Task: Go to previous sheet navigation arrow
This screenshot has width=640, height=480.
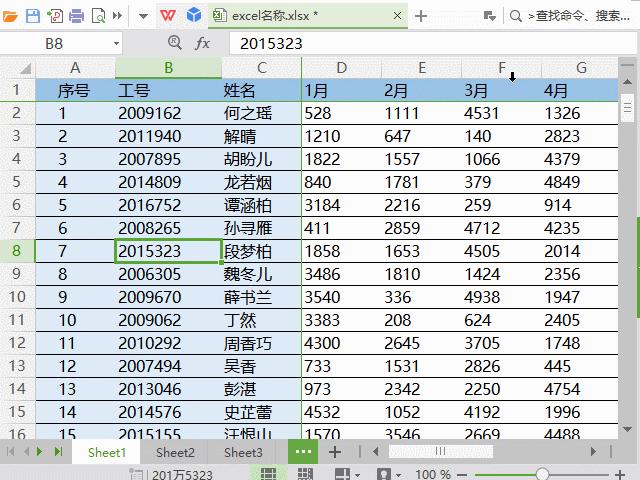Action: point(26,451)
